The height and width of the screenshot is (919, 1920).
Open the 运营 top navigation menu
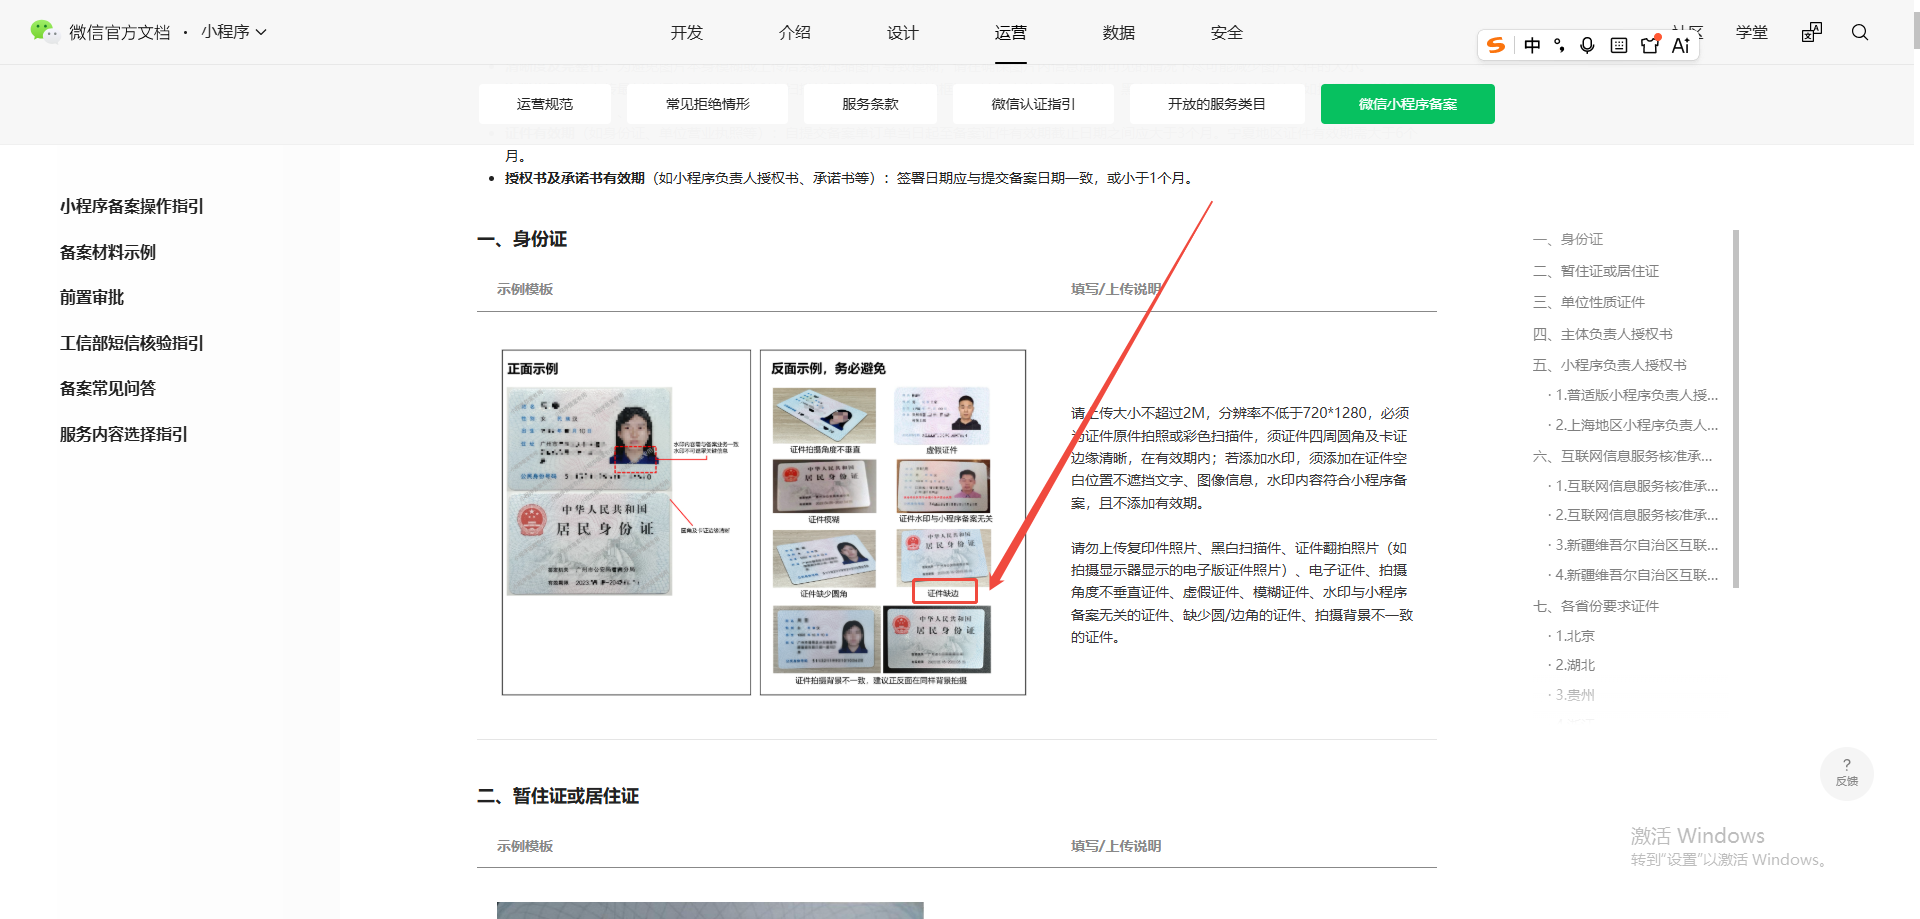pos(1010,33)
